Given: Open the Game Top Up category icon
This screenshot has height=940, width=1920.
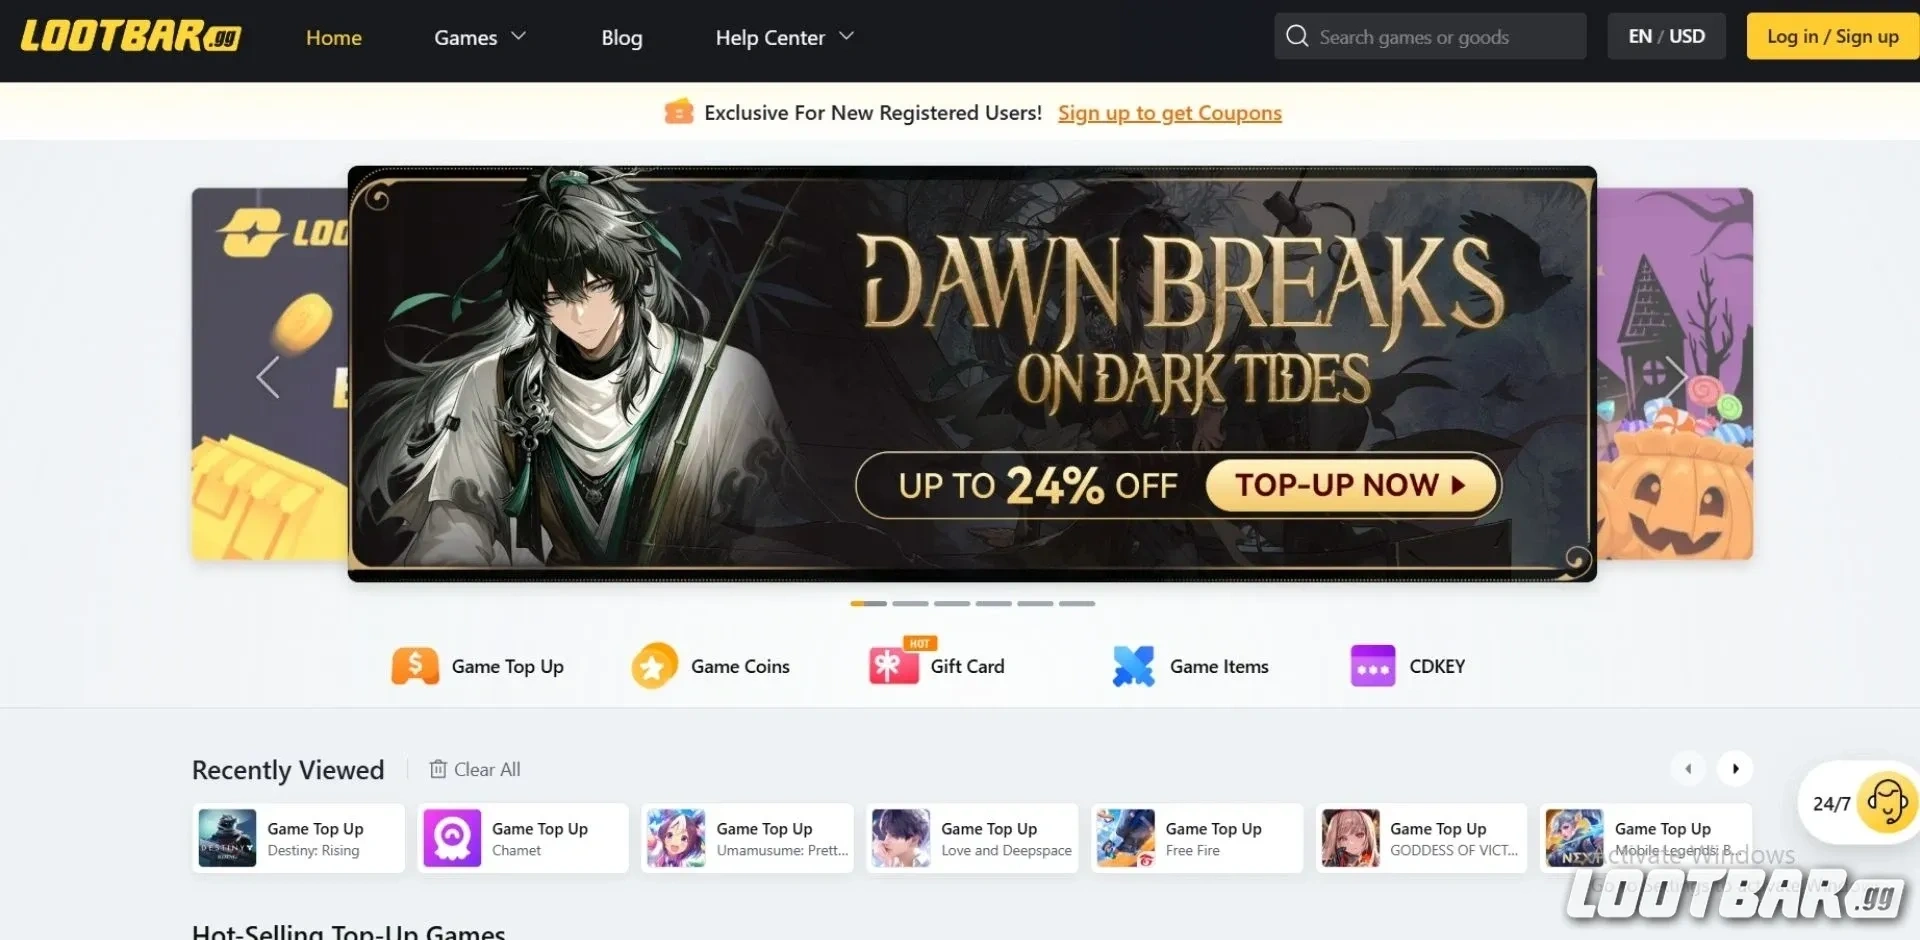Looking at the screenshot, I should point(415,666).
